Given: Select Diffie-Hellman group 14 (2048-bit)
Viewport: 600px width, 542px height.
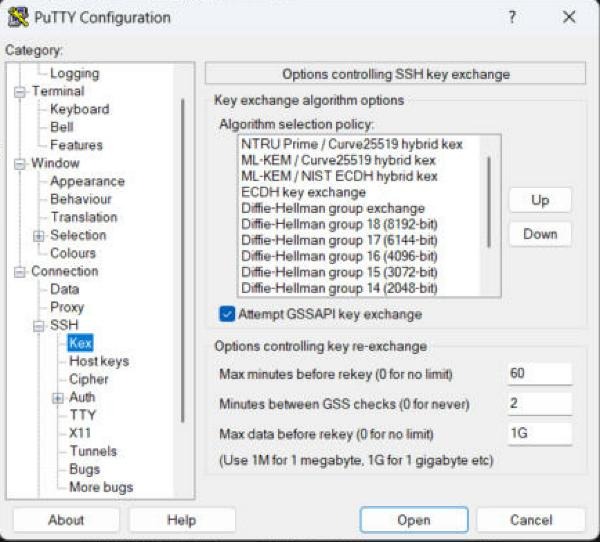Looking at the screenshot, I should pos(359,288).
